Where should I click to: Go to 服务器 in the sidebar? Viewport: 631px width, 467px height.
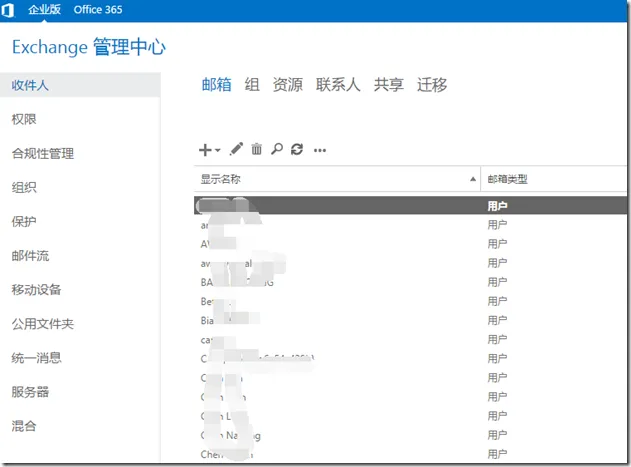pos(30,392)
